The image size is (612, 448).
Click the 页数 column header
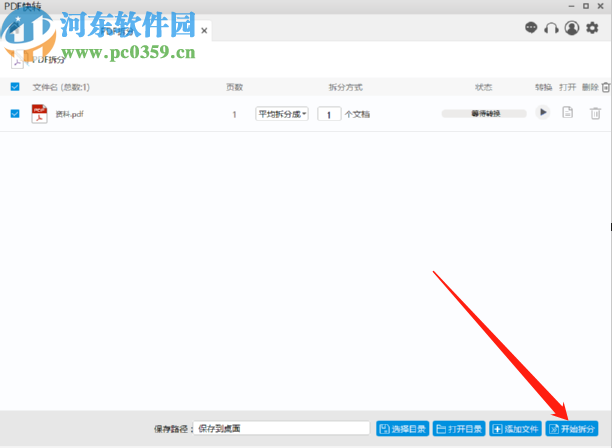point(235,87)
